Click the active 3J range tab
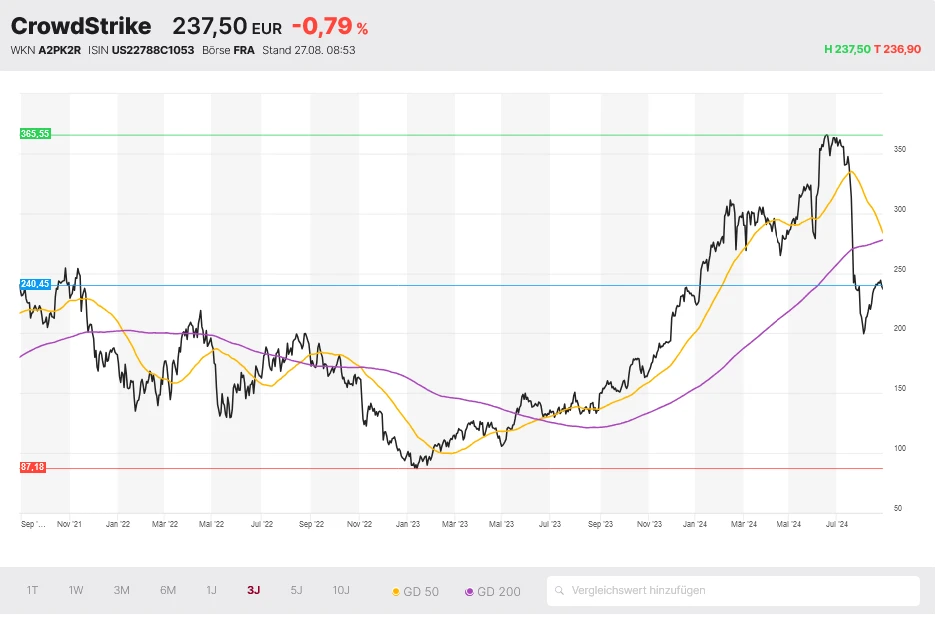 tap(254, 590)
